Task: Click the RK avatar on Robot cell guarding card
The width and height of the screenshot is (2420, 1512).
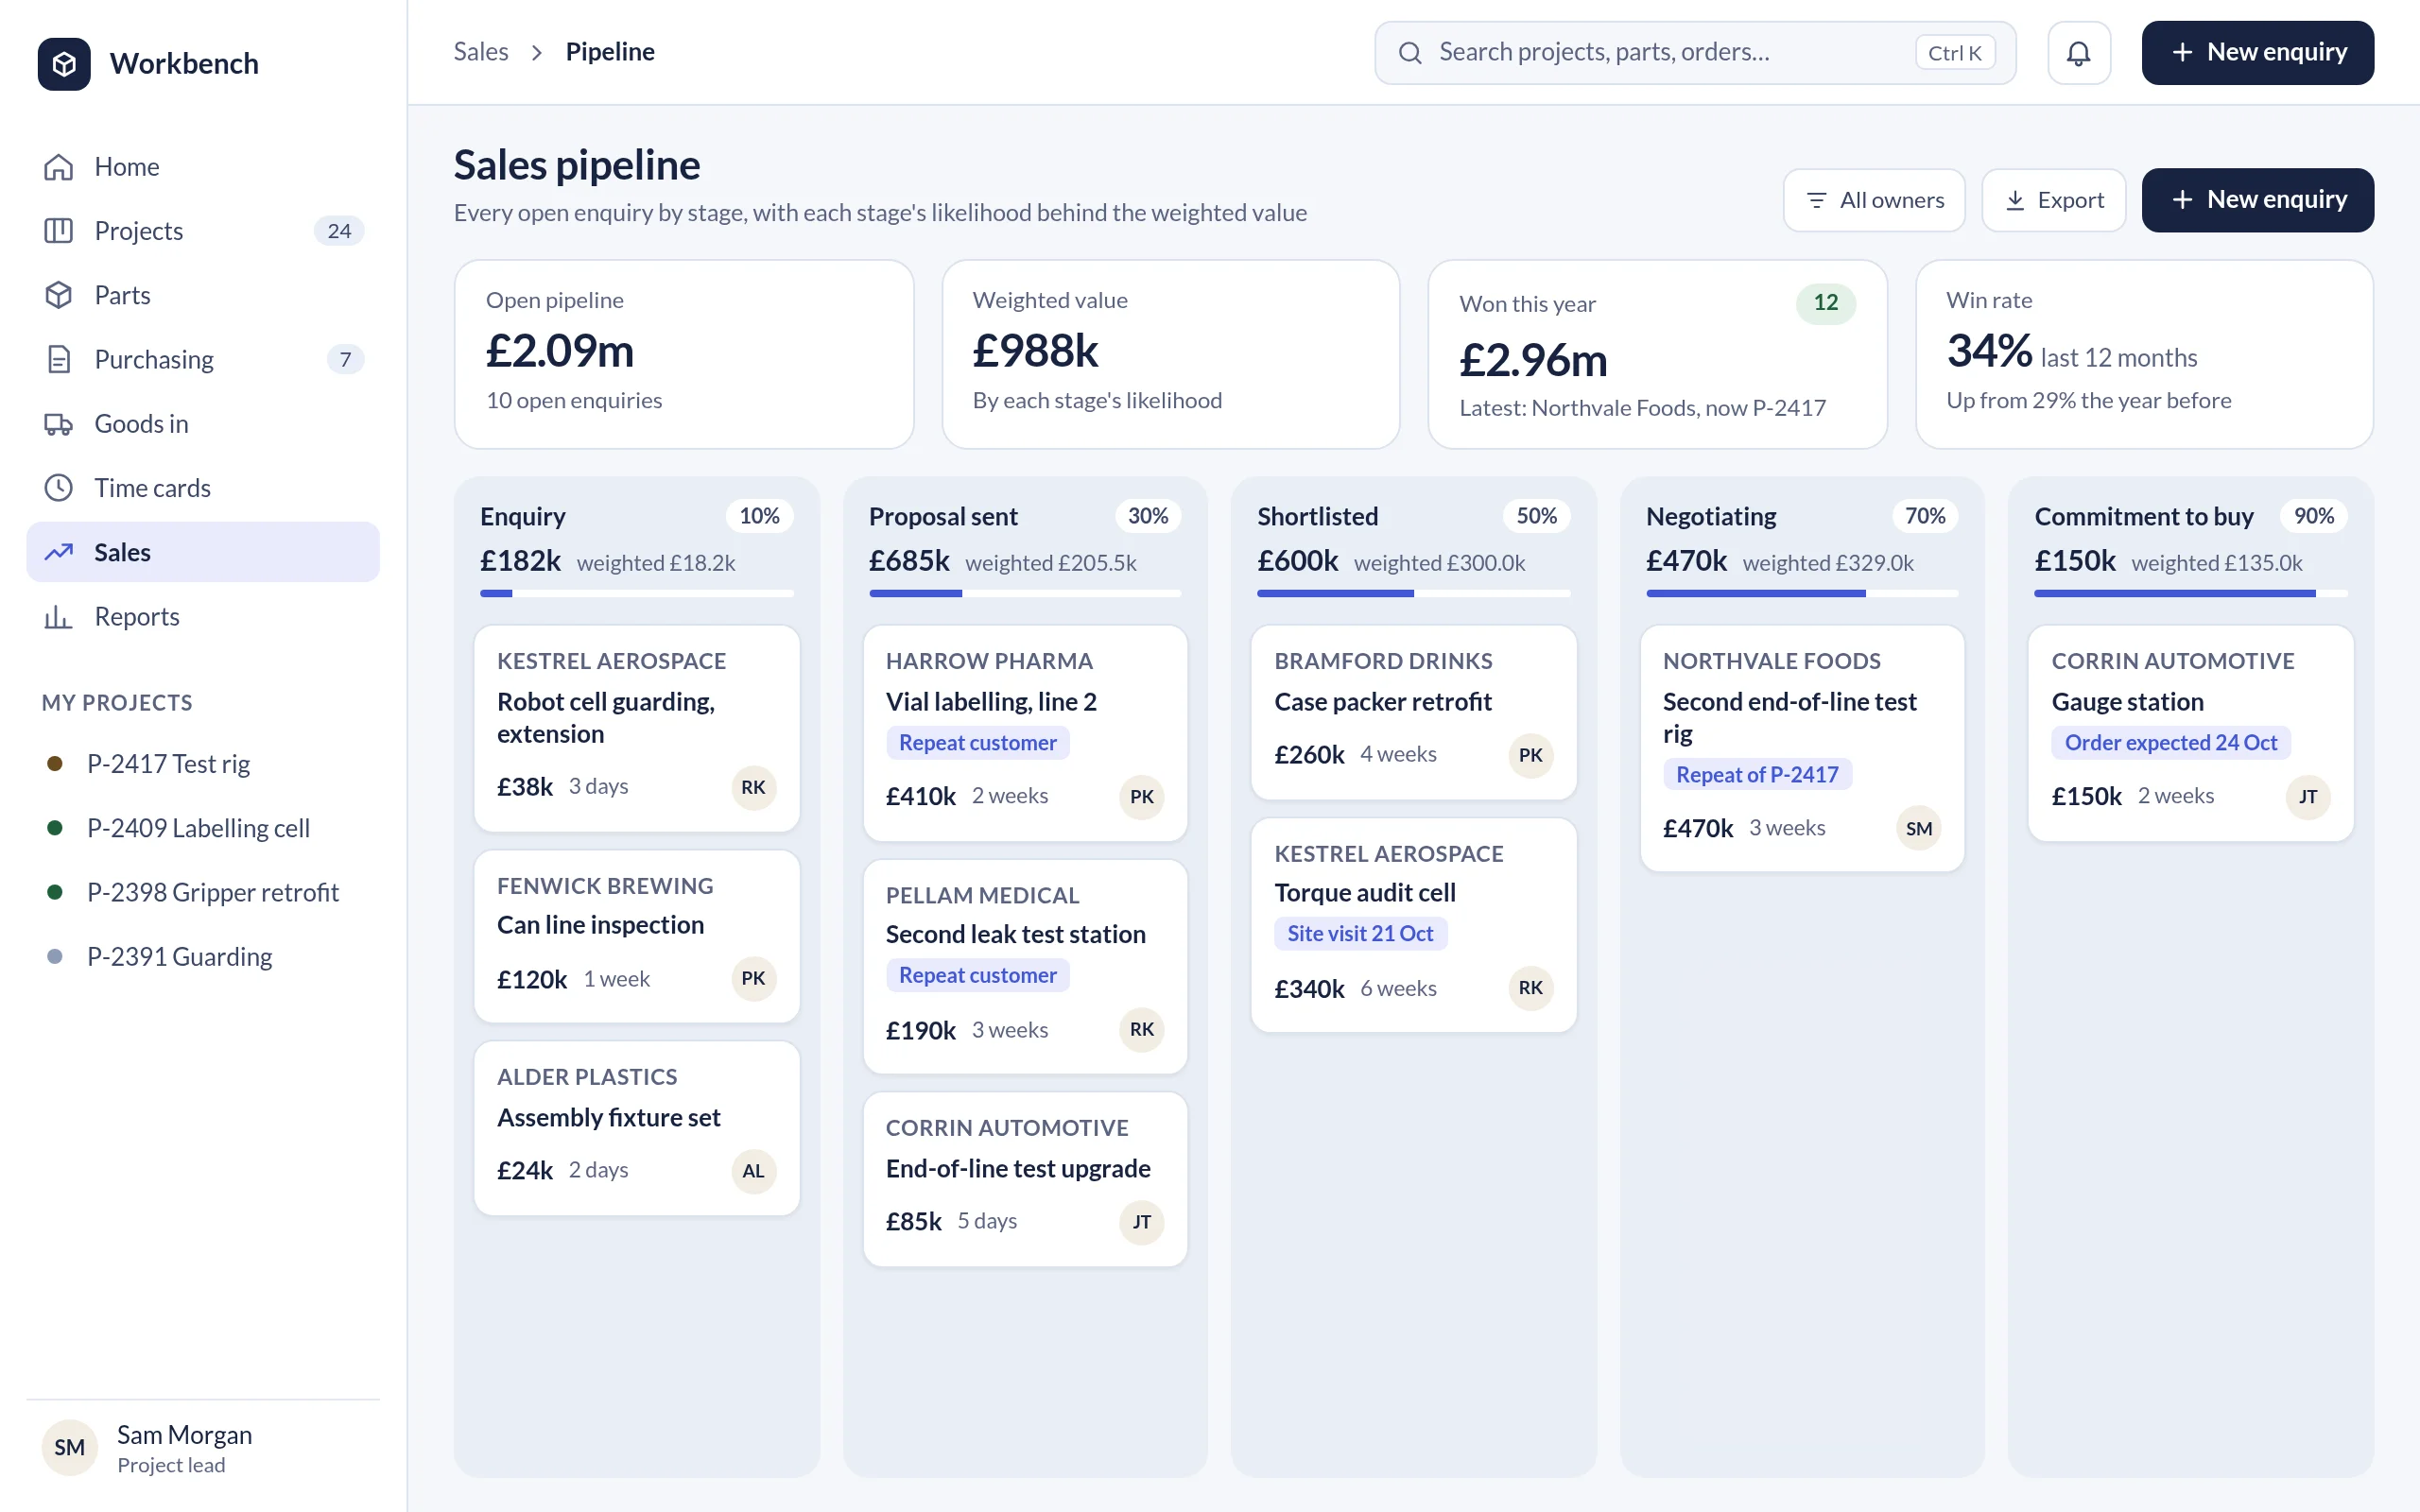Action: tap(753, 787)
